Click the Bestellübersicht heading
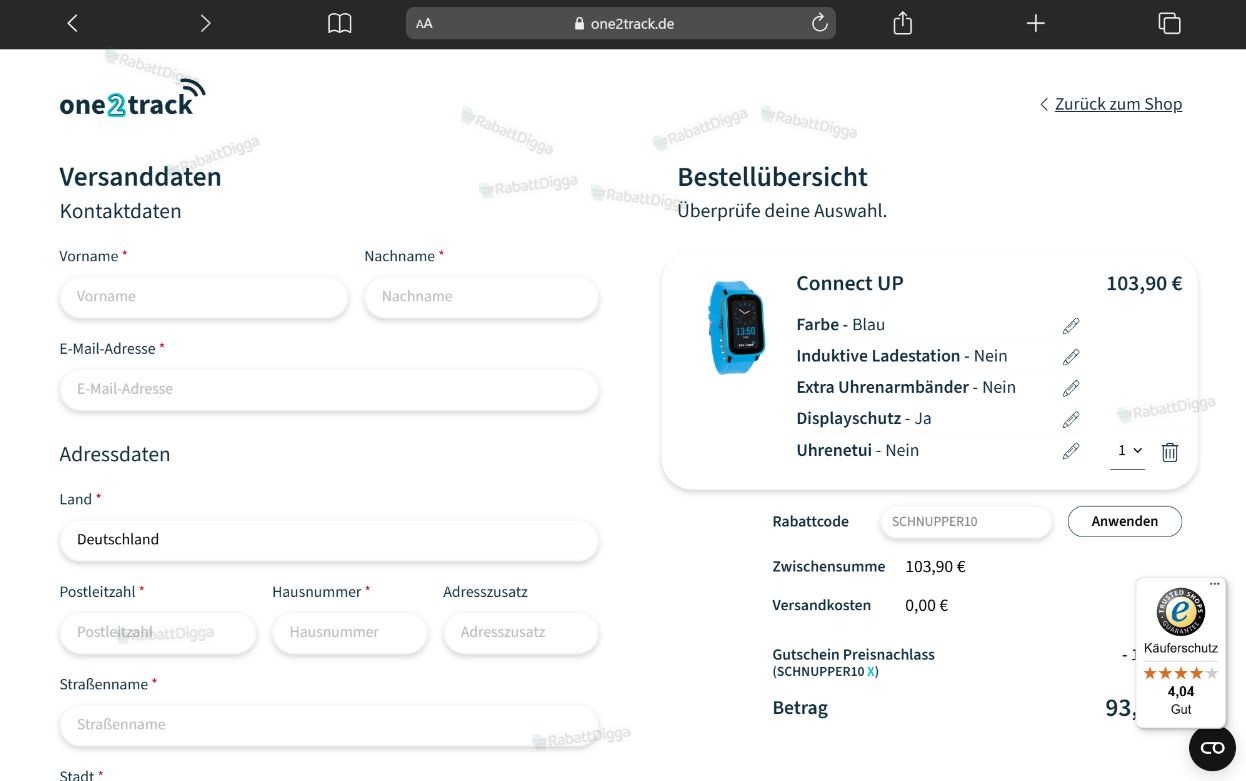The width and height of the screenshot is (1246, 781). point(772,177)
